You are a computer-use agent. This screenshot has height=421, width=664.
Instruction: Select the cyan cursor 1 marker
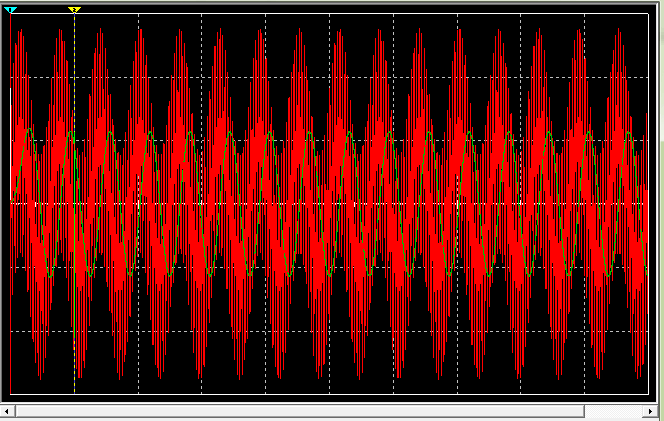(11, 10)
